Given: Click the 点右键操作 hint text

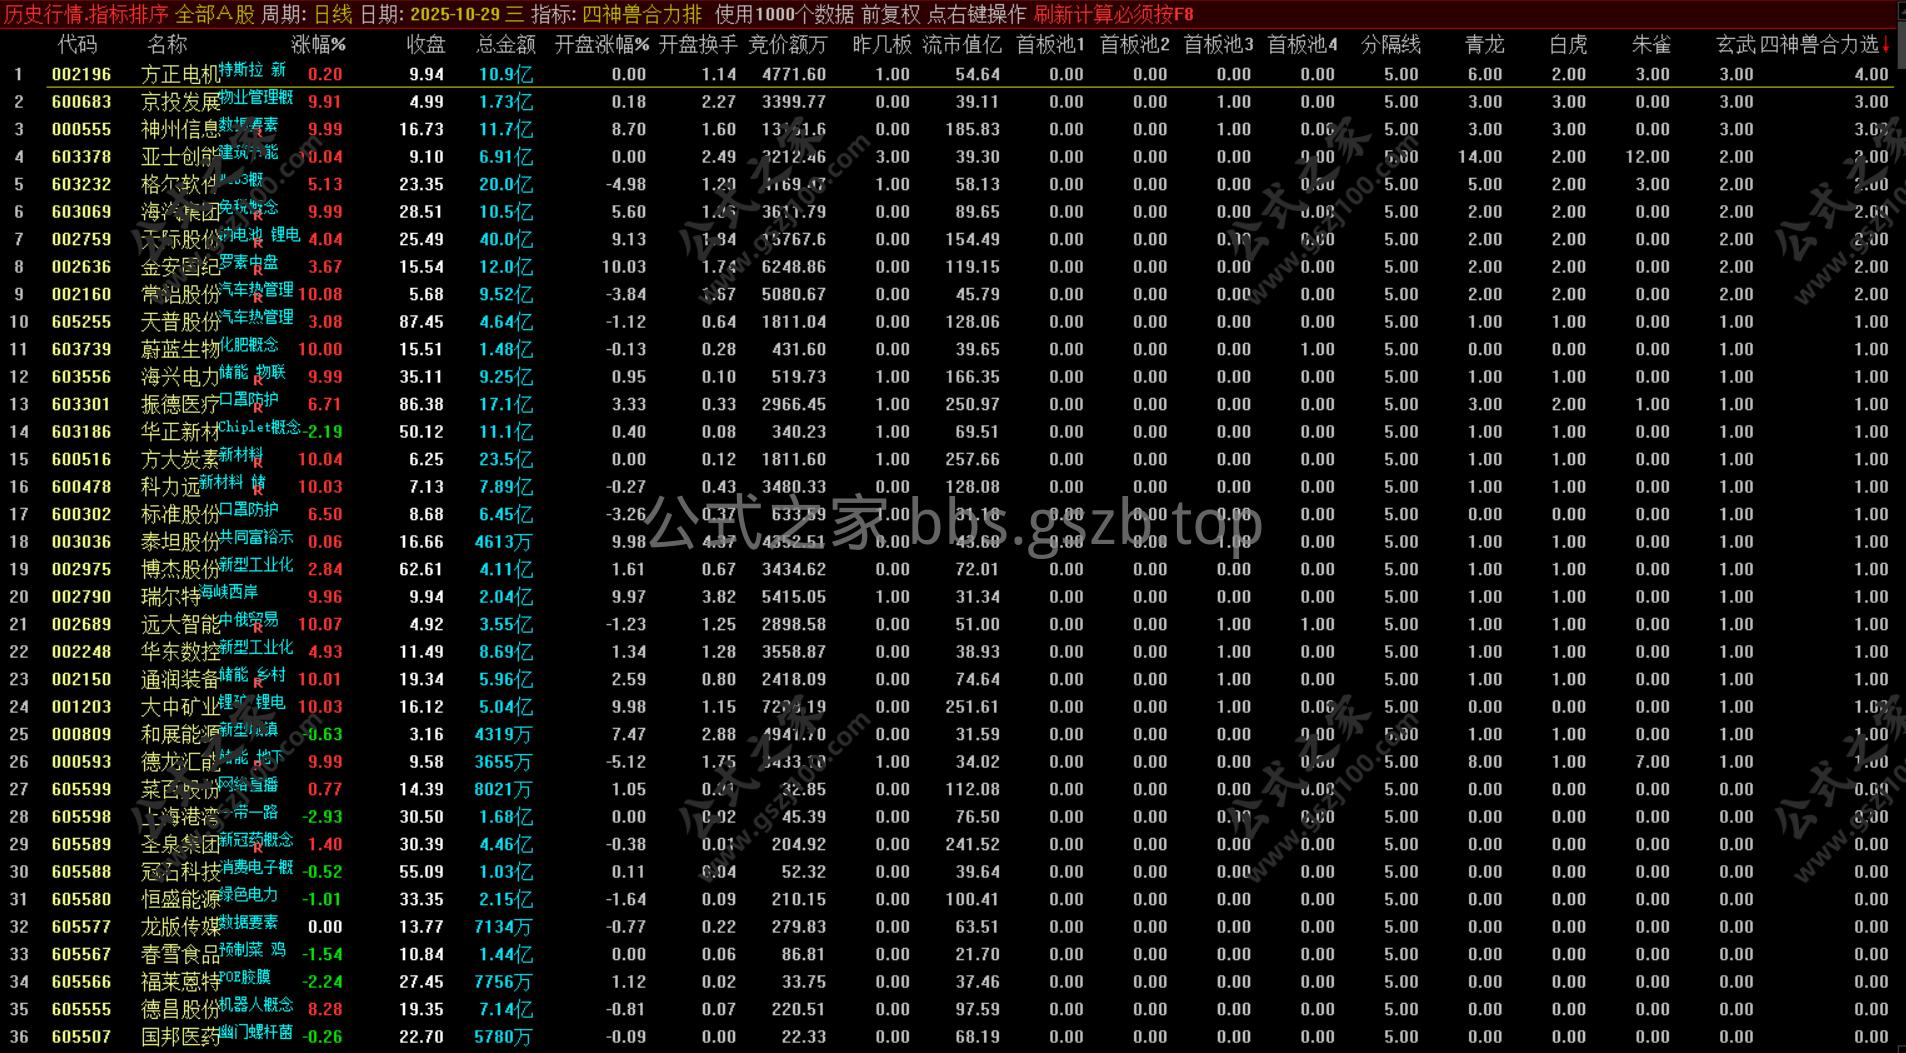Looking at the screenshot, I should [x=977, y=14].
